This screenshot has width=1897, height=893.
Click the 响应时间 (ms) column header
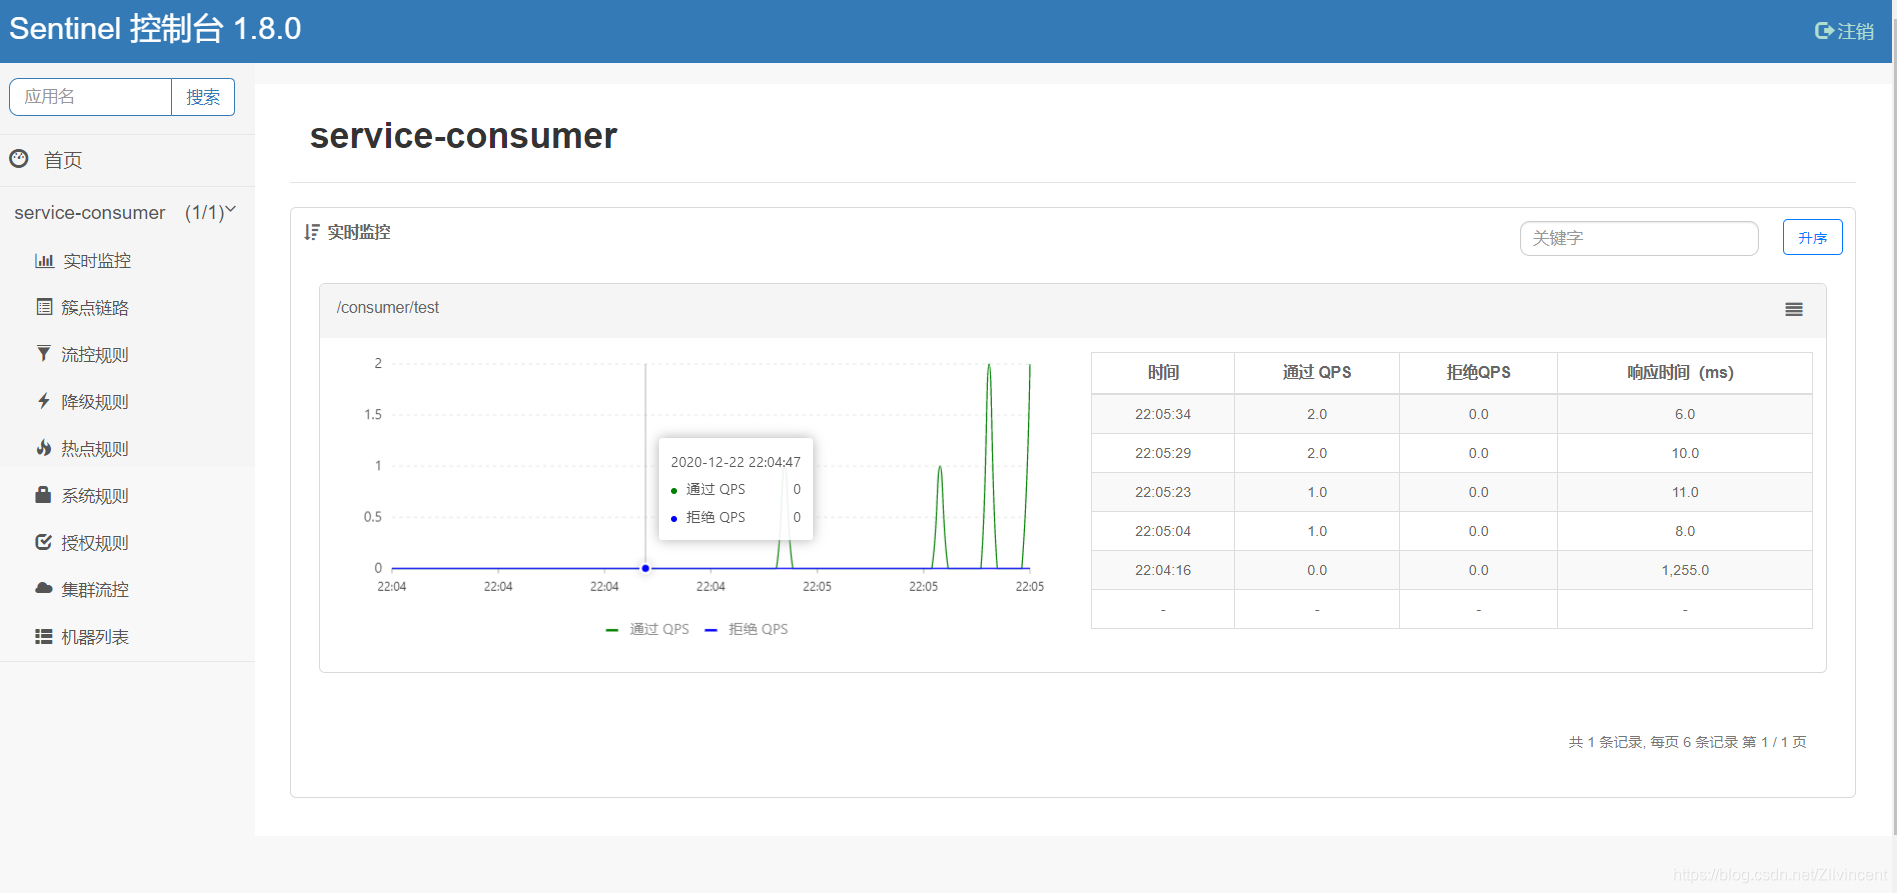(x=1685, y=373)
